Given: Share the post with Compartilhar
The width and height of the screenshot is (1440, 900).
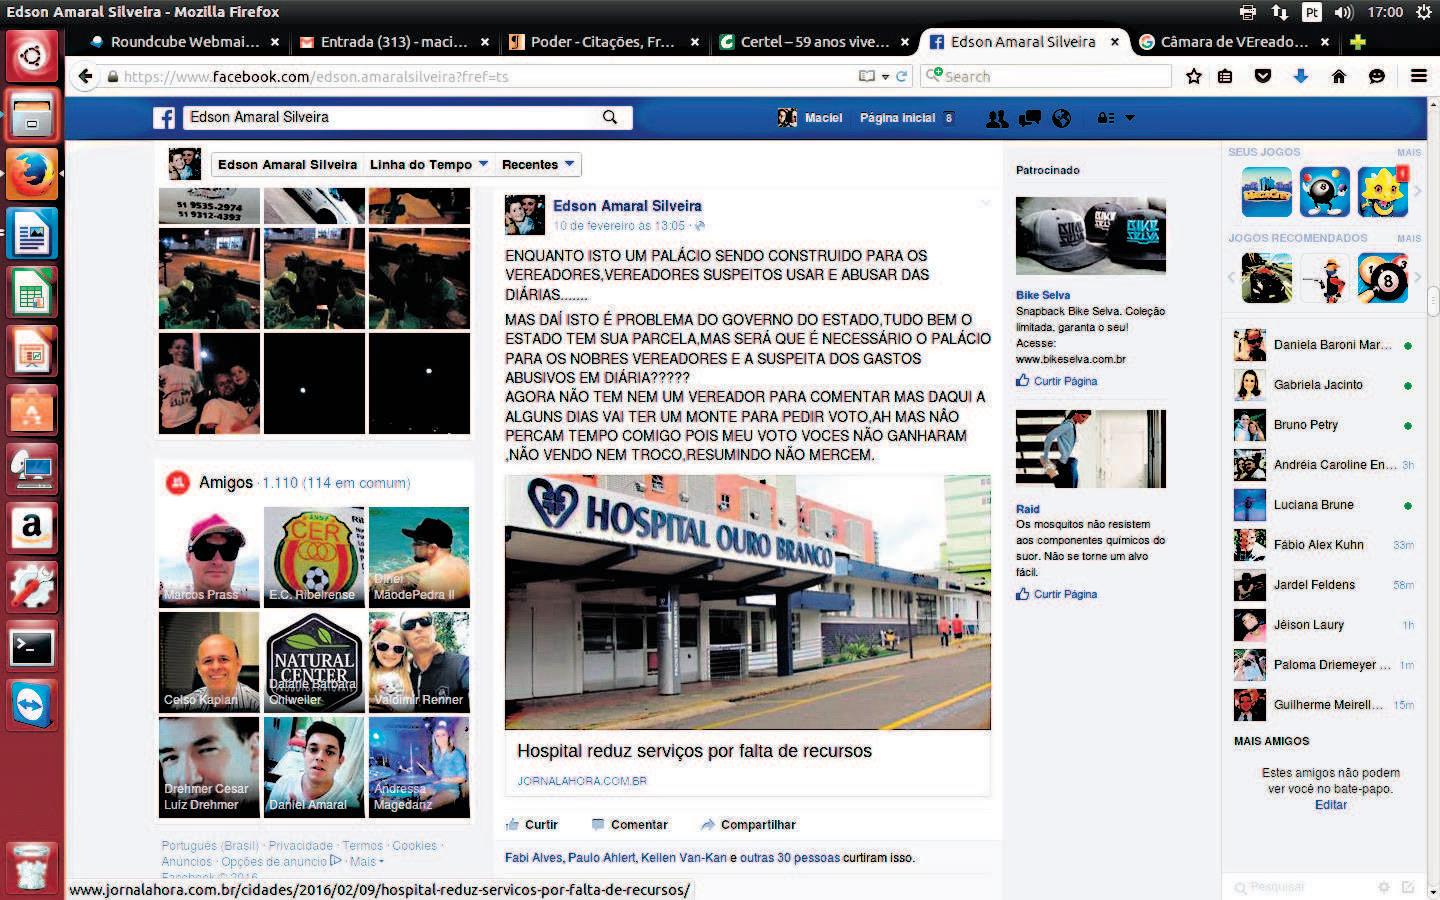Looking at the screenshot, I should click(x=748, y=825).
